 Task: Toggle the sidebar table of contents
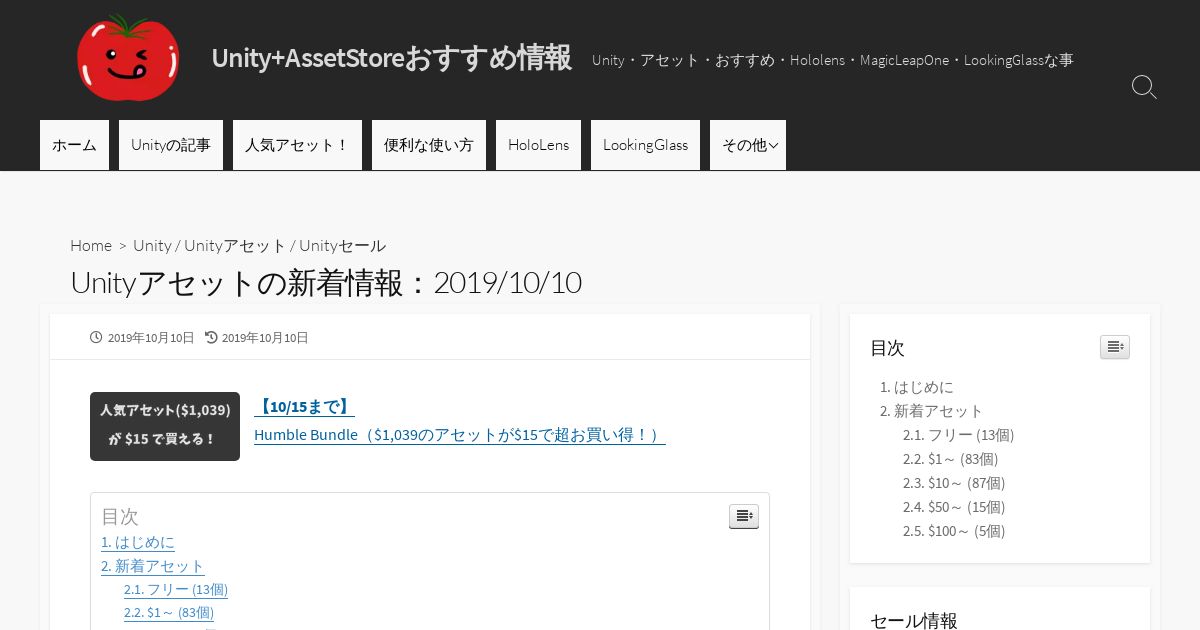click(x=1114, y=347)
